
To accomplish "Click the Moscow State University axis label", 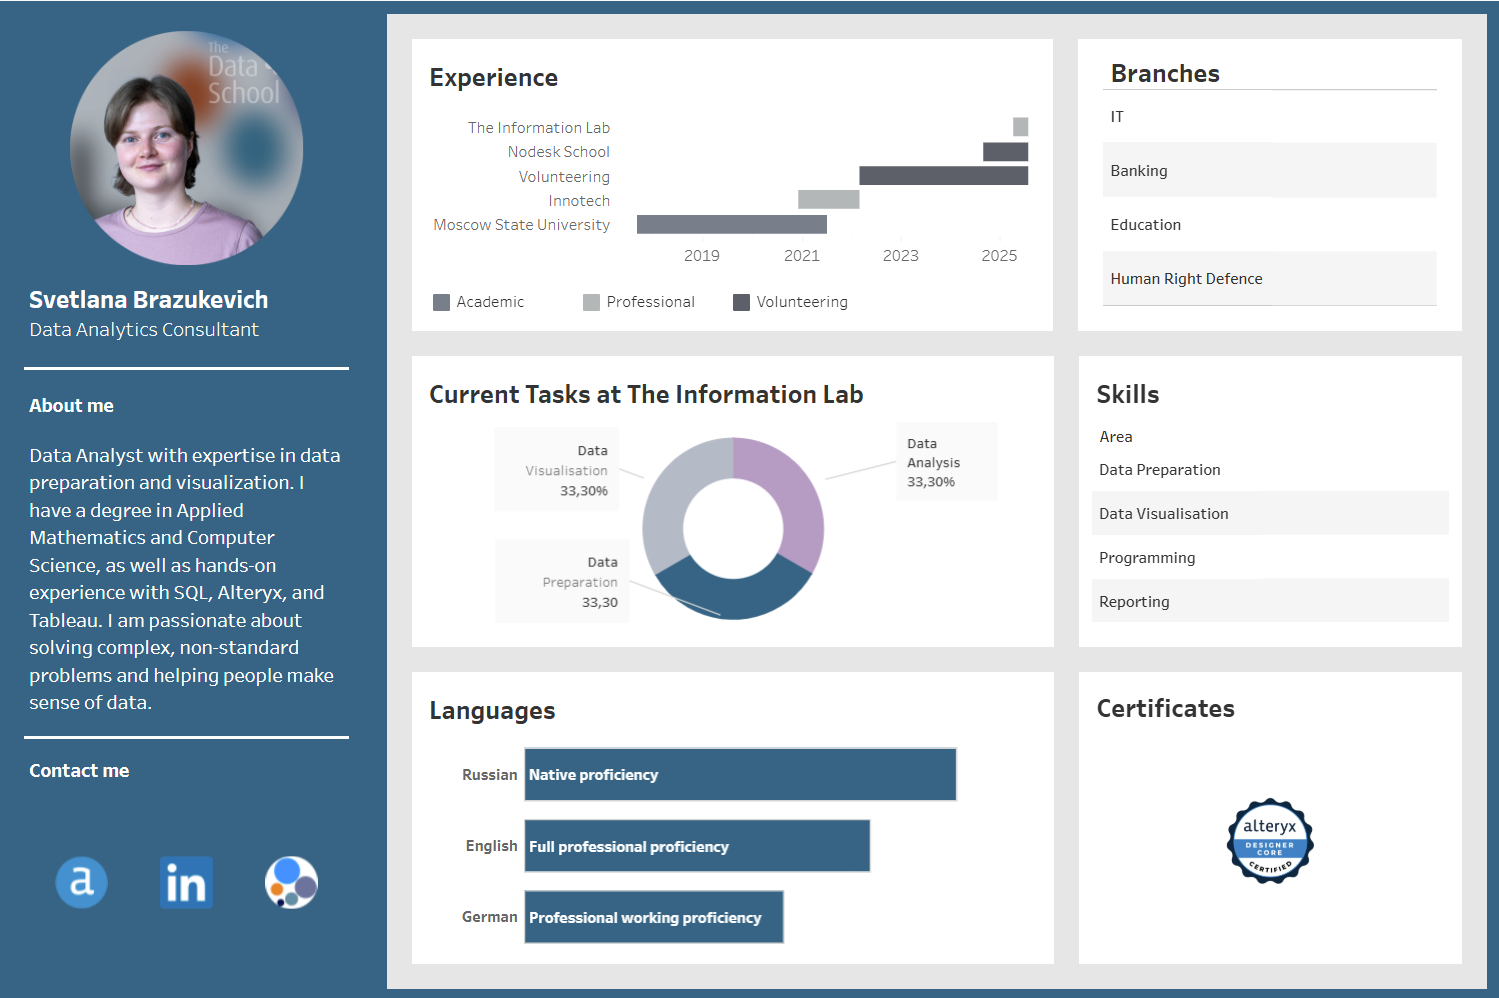I will pyautogui.click(x=522, y=225).
